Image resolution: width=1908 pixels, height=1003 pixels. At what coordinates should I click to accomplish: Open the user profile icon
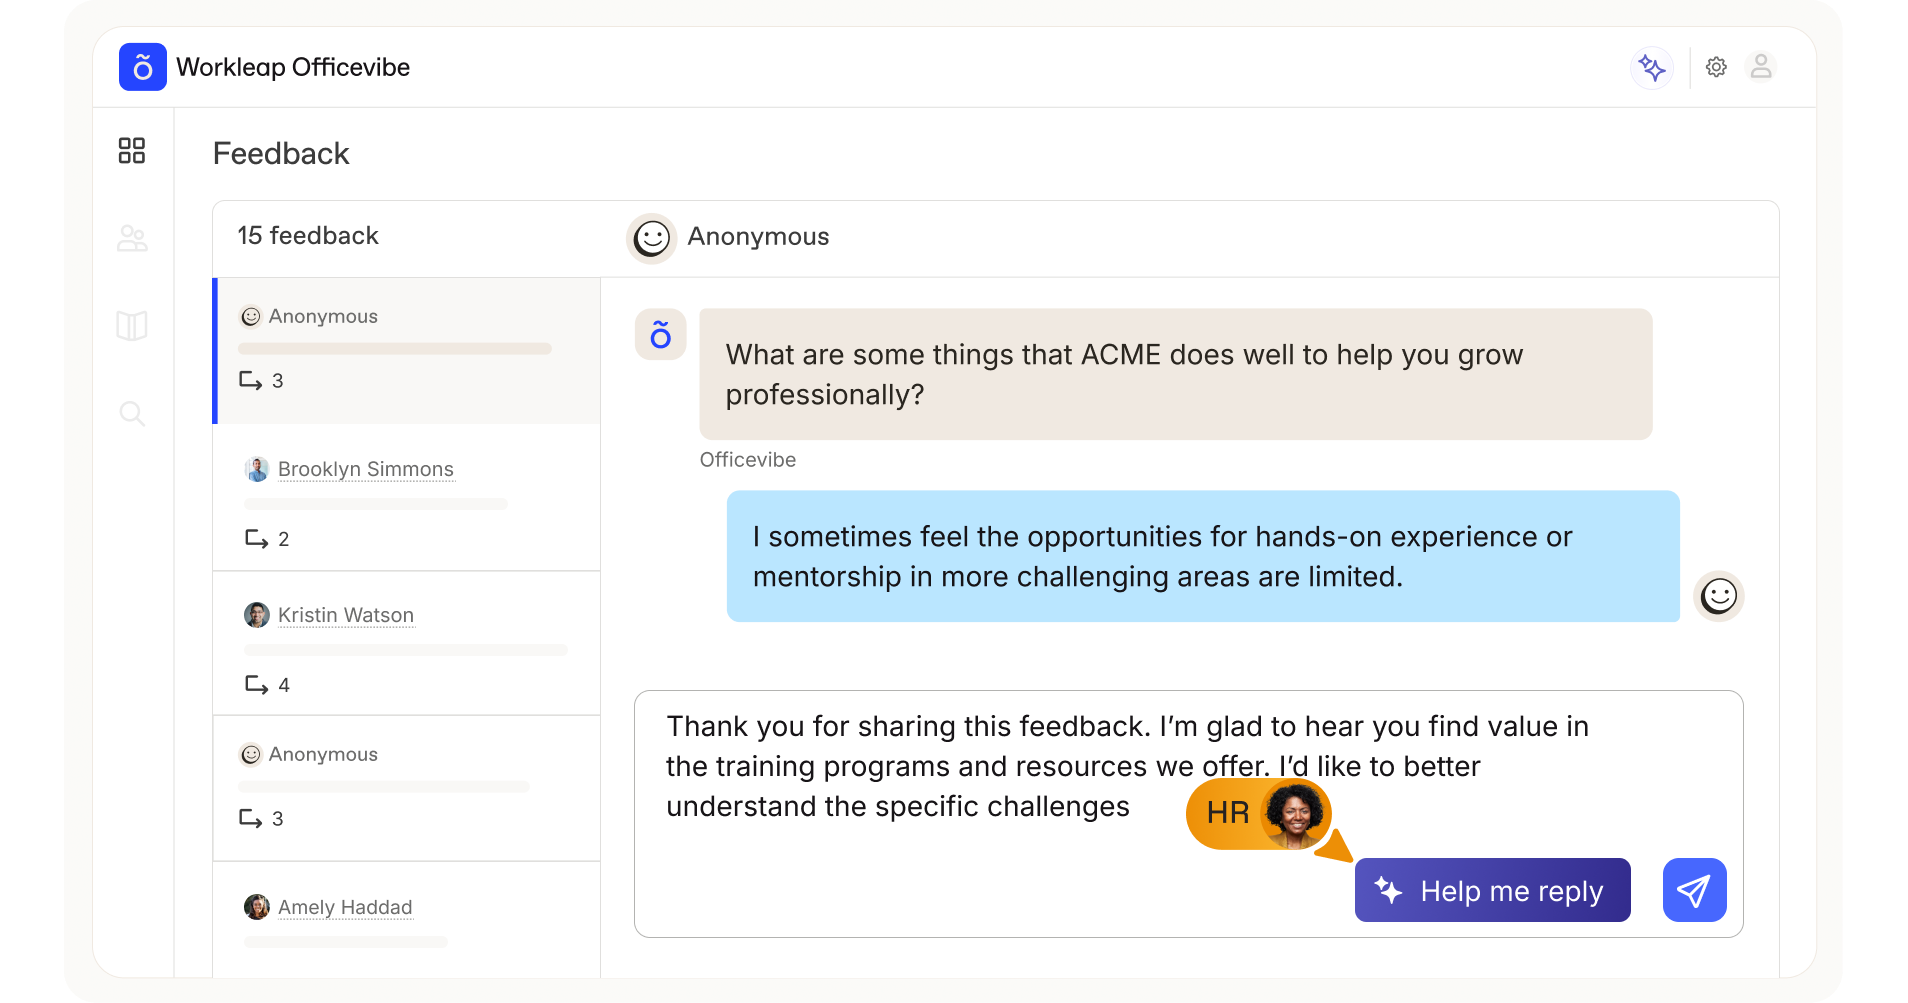click(x=1760, y=67)
